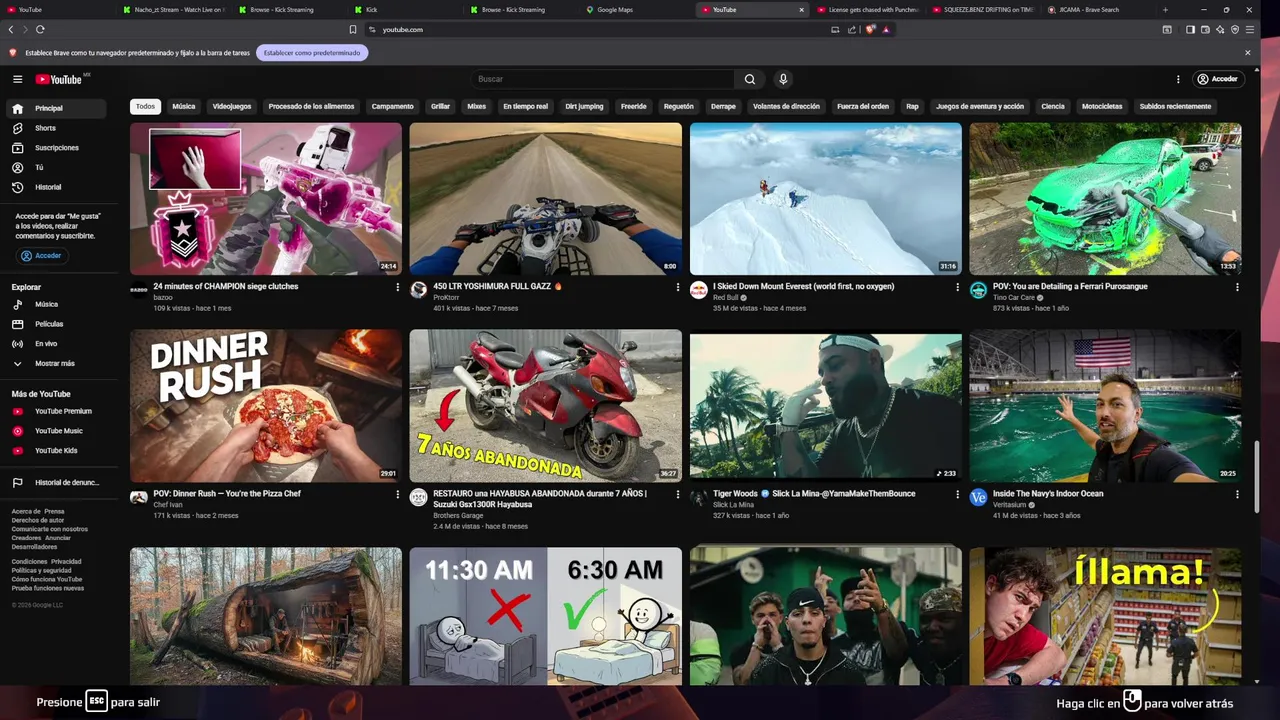Open Brave Shields lion icon

870,29
